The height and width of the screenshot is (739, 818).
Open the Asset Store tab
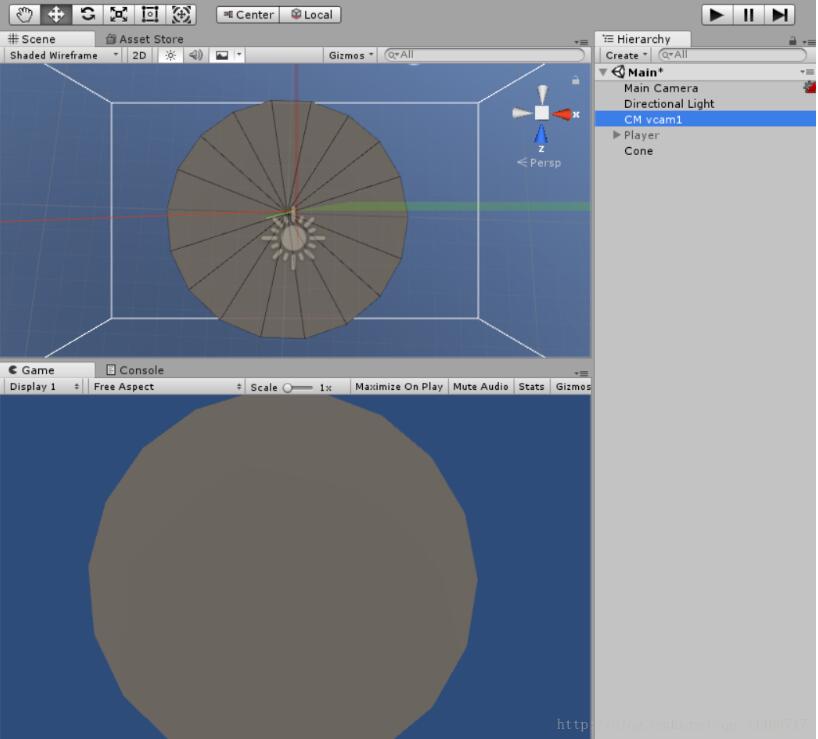145,39
